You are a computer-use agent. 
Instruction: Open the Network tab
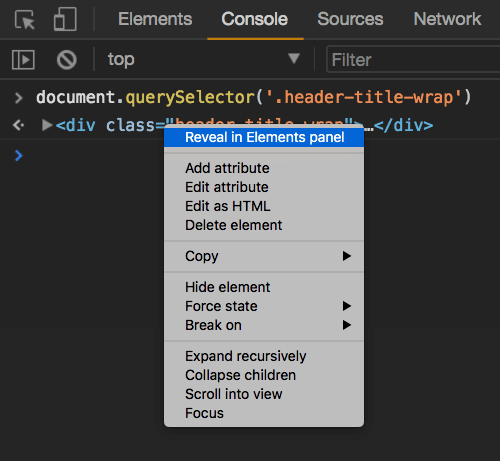coord(447,19)
